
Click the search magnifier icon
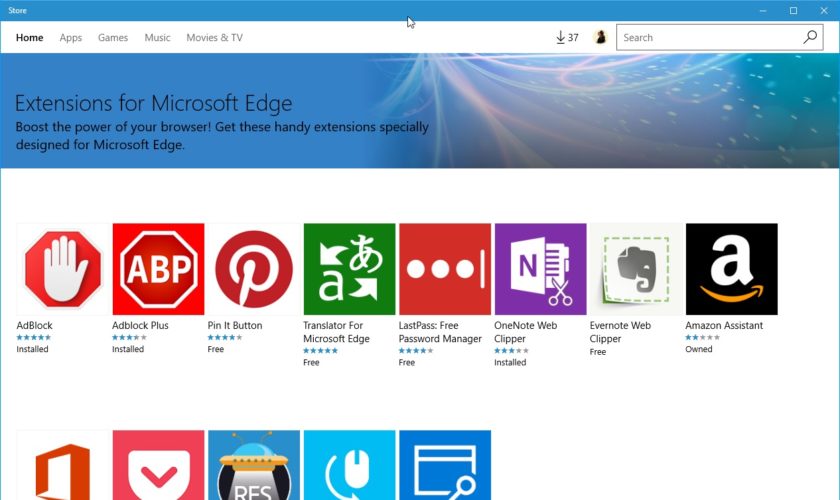point(810,38)
